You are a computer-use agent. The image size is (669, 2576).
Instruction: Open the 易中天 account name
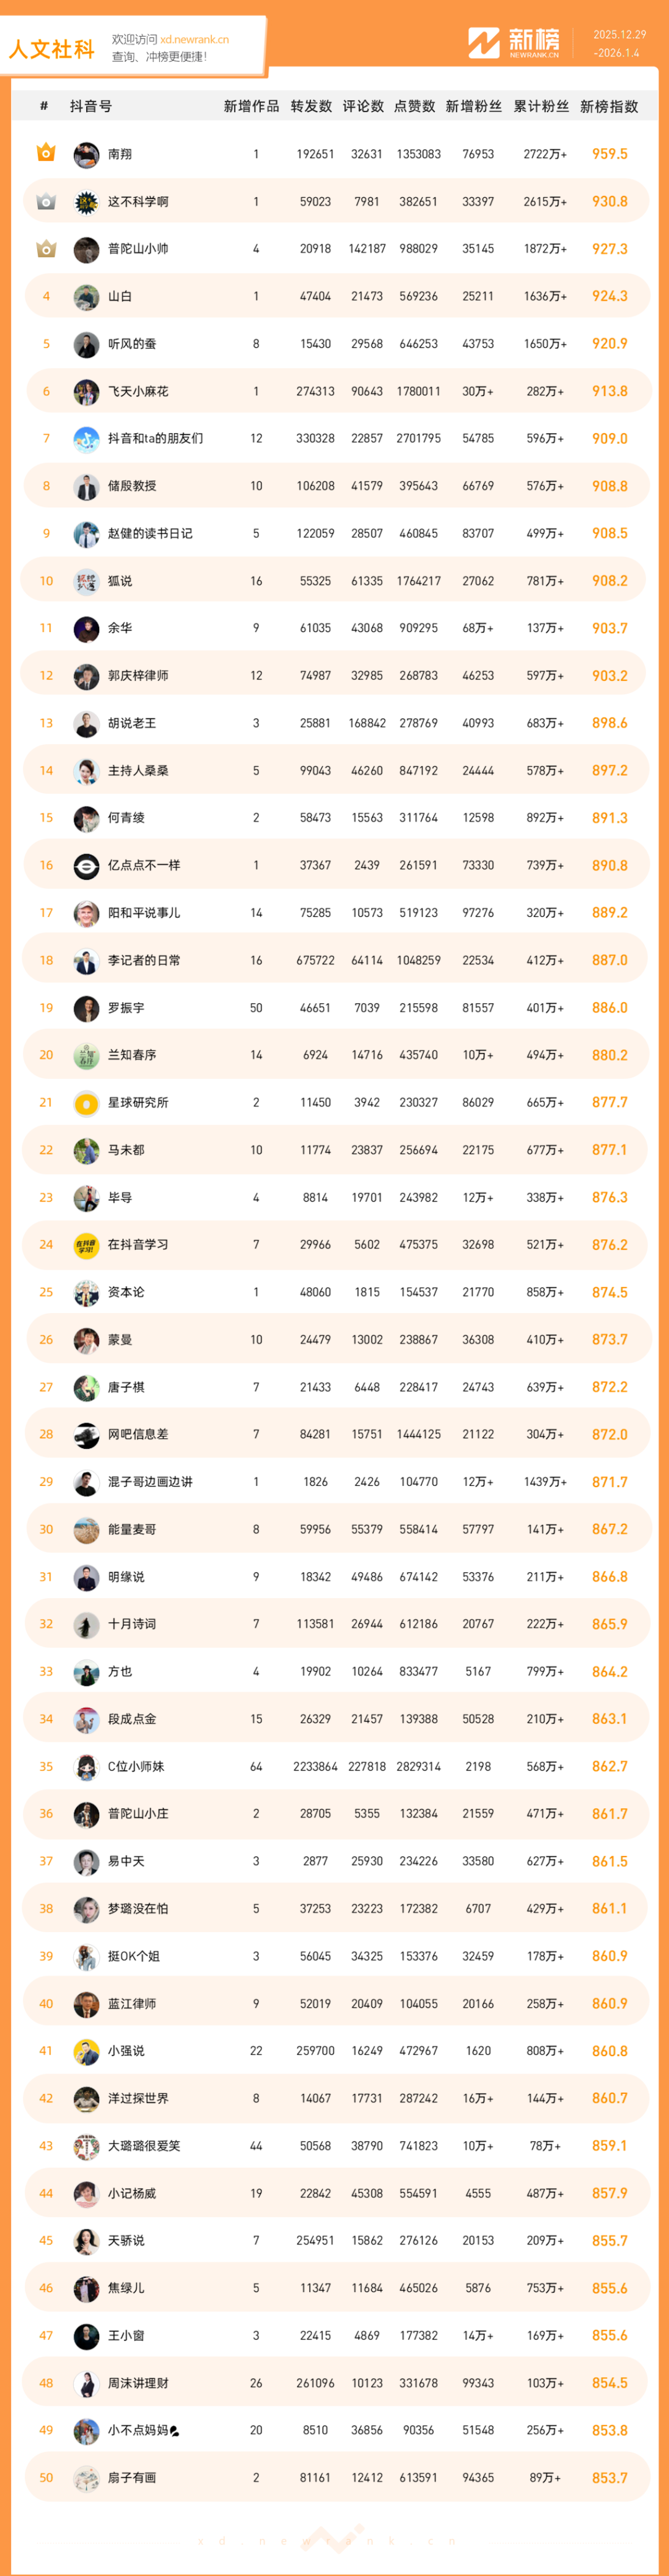click(x=126, y=1861)
